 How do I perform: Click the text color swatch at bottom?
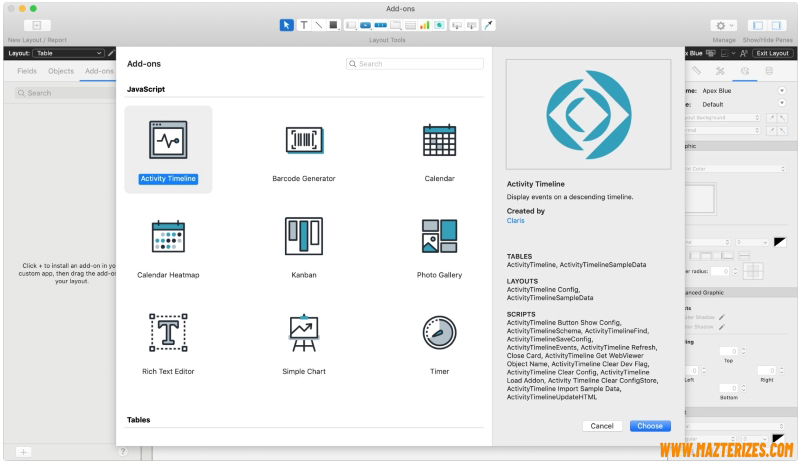(779, 437)
